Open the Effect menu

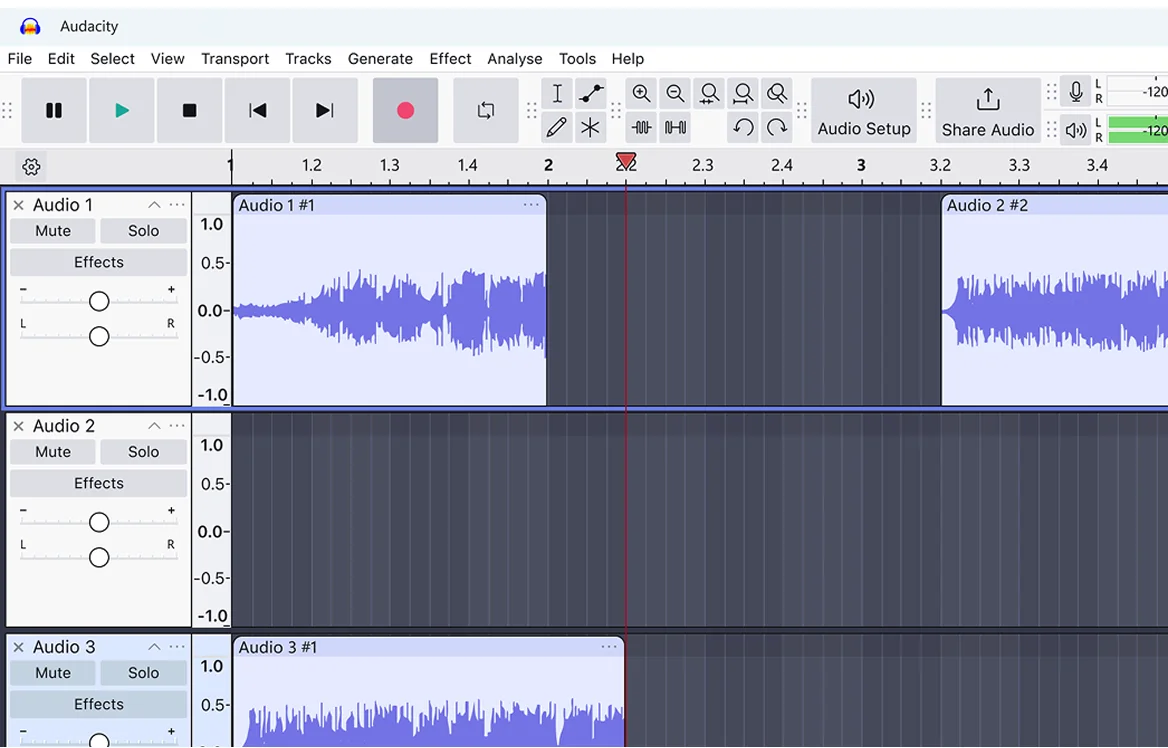point(450,59)
